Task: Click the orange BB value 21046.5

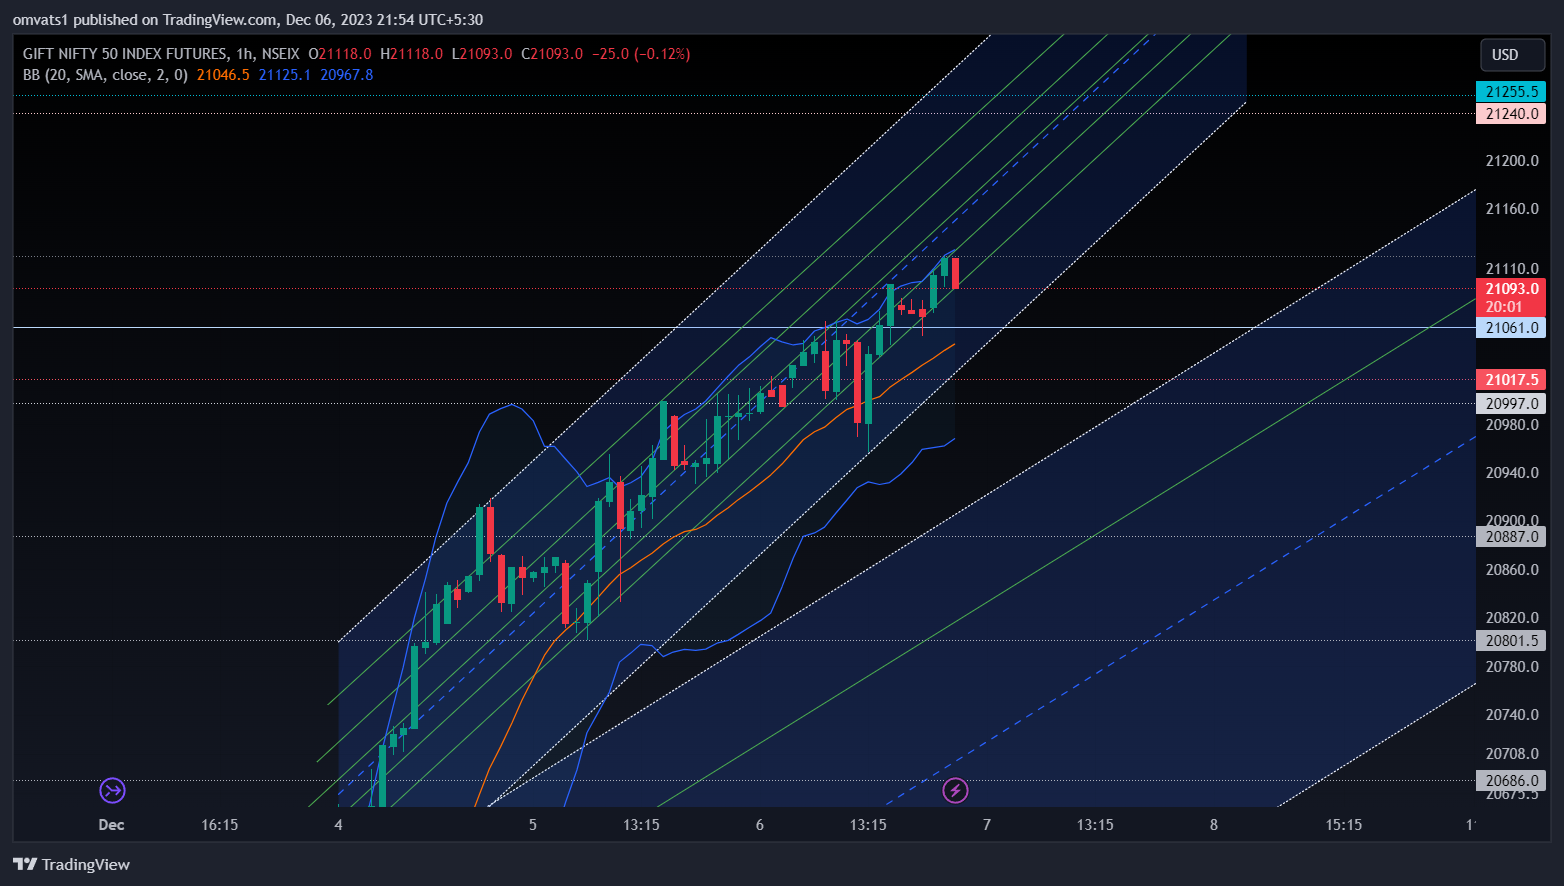Action: click(x=223, y=75)
